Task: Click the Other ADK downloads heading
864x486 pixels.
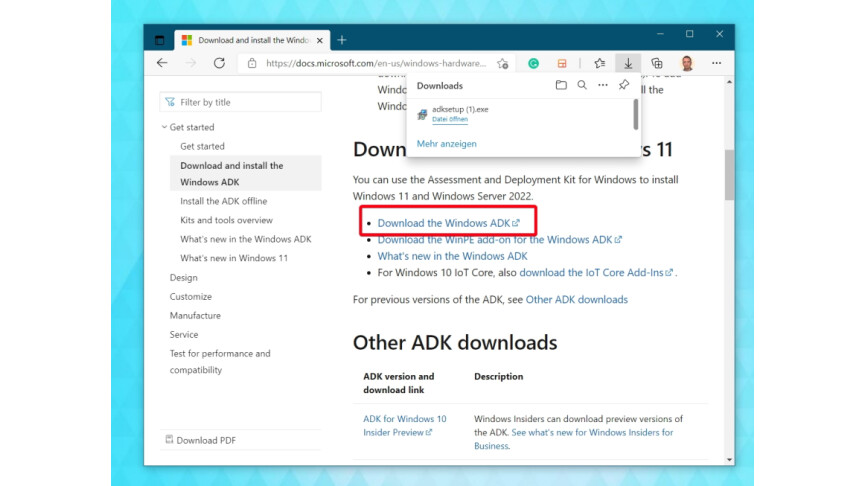Action: [455, 343]
